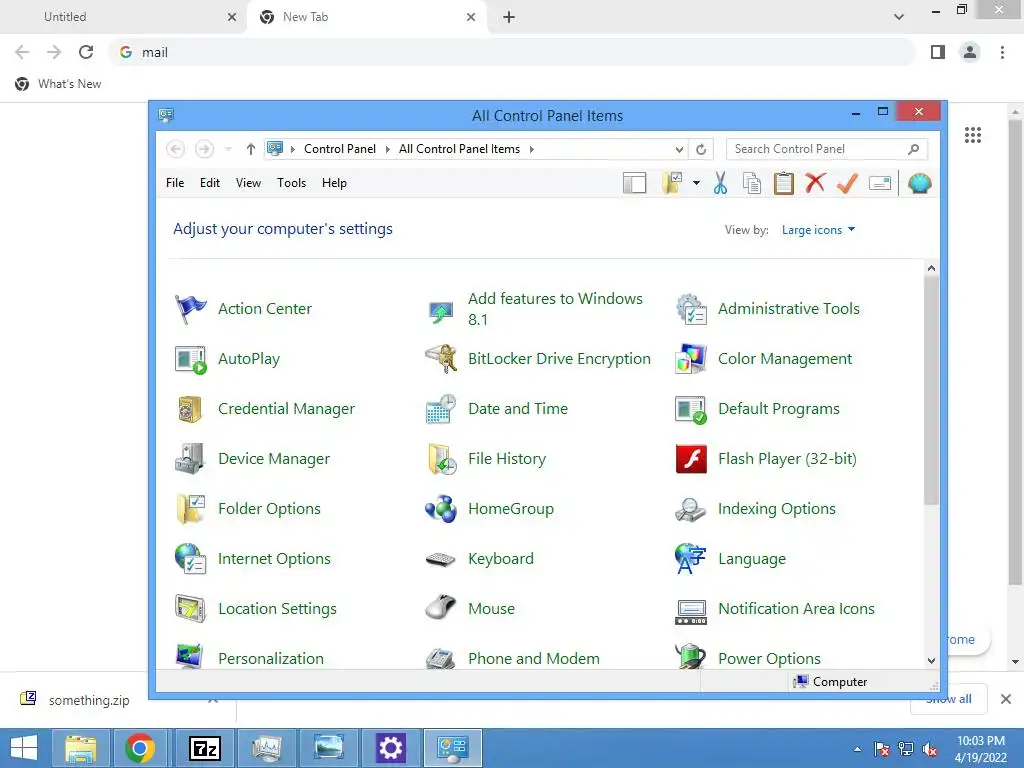Open BitLocker Drive Encryption icon
This screenshot has height=768, width=1024.
pyautogui.click(x=441, y=359)
